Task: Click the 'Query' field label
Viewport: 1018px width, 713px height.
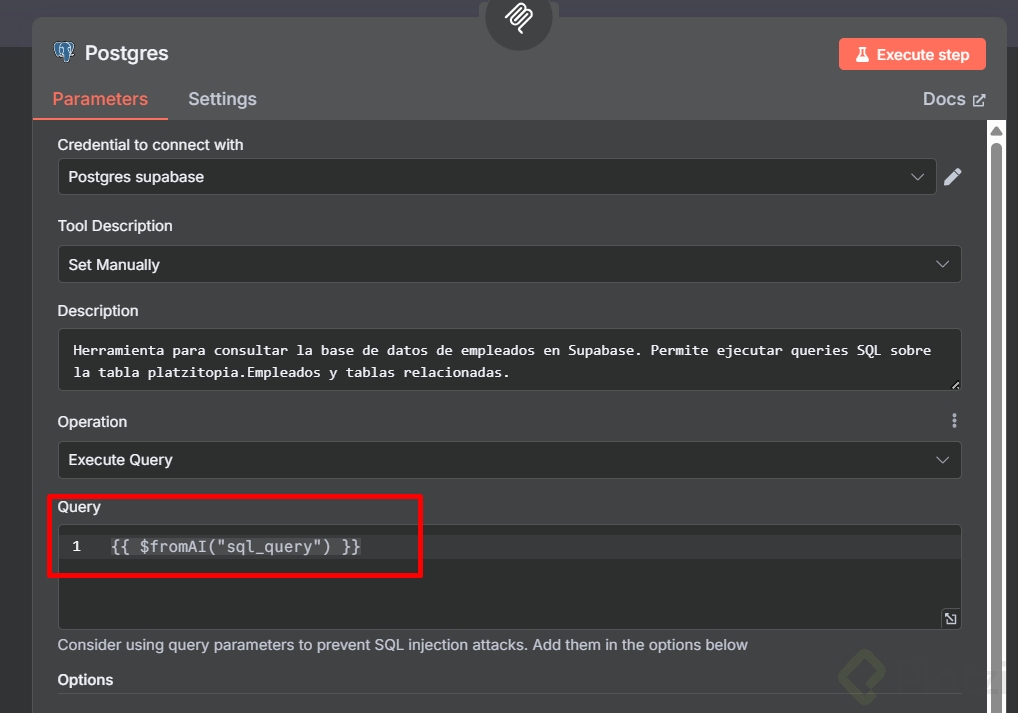Action: click(79, 507)
